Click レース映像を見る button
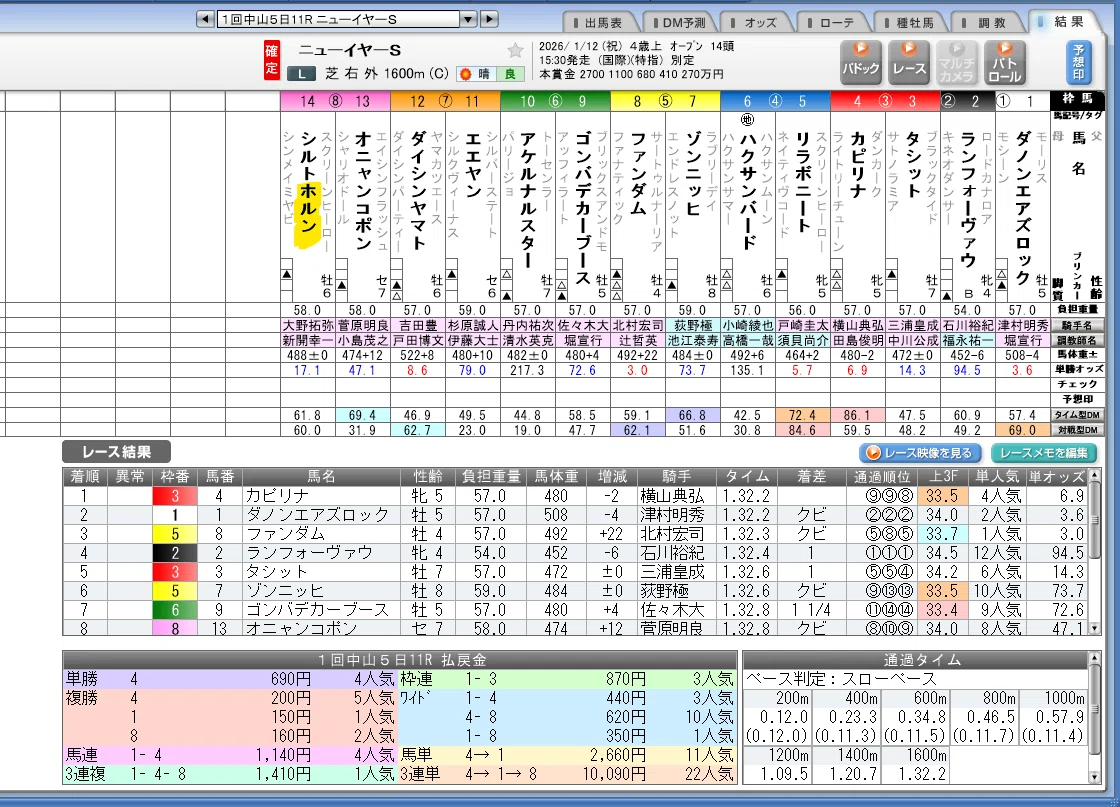The height and width of the screenshot is (807, 1120). tap(920, 453)
